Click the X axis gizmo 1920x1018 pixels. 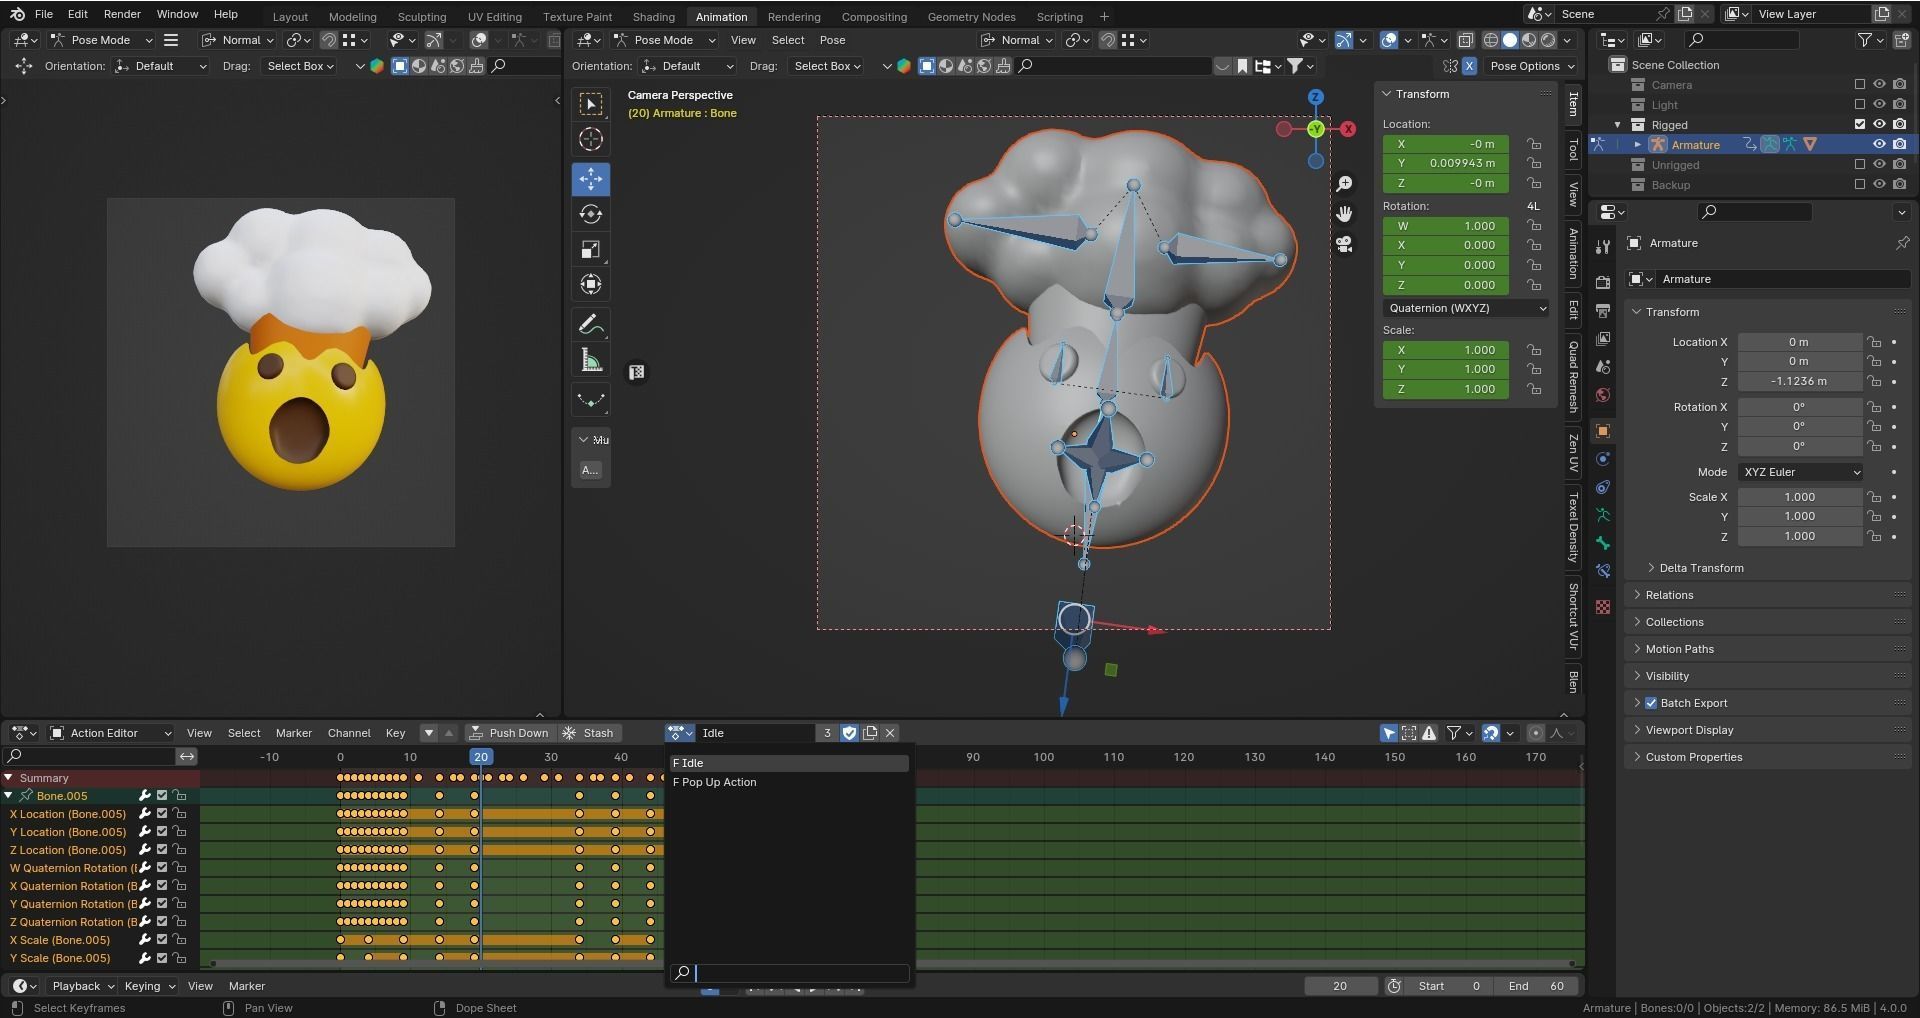tap(1348, 129)
